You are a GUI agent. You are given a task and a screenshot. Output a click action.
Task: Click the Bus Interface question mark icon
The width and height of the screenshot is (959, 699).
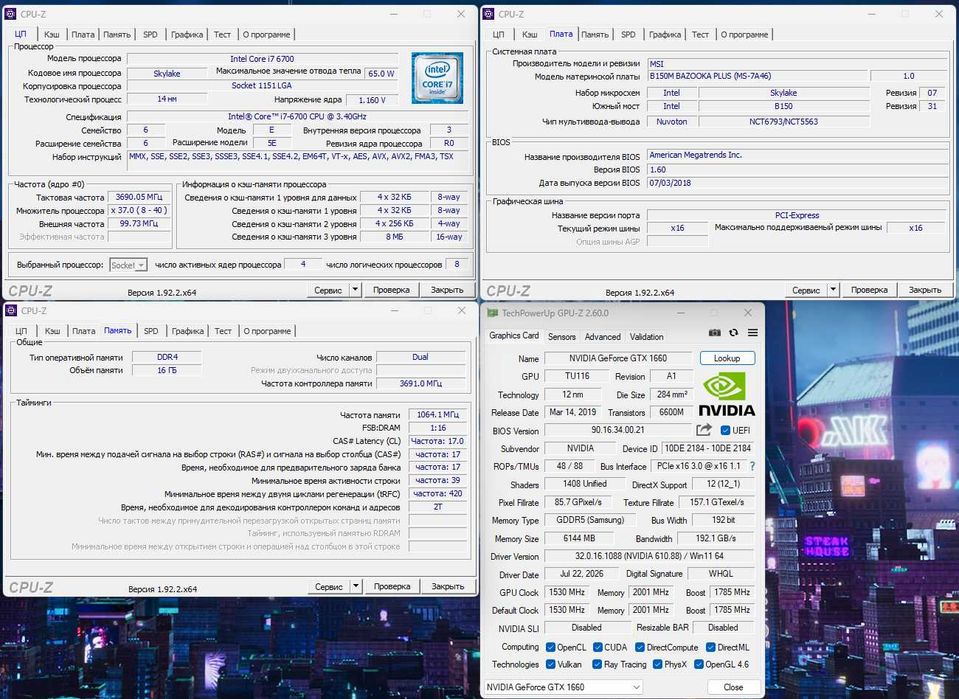tap(752, 466)
